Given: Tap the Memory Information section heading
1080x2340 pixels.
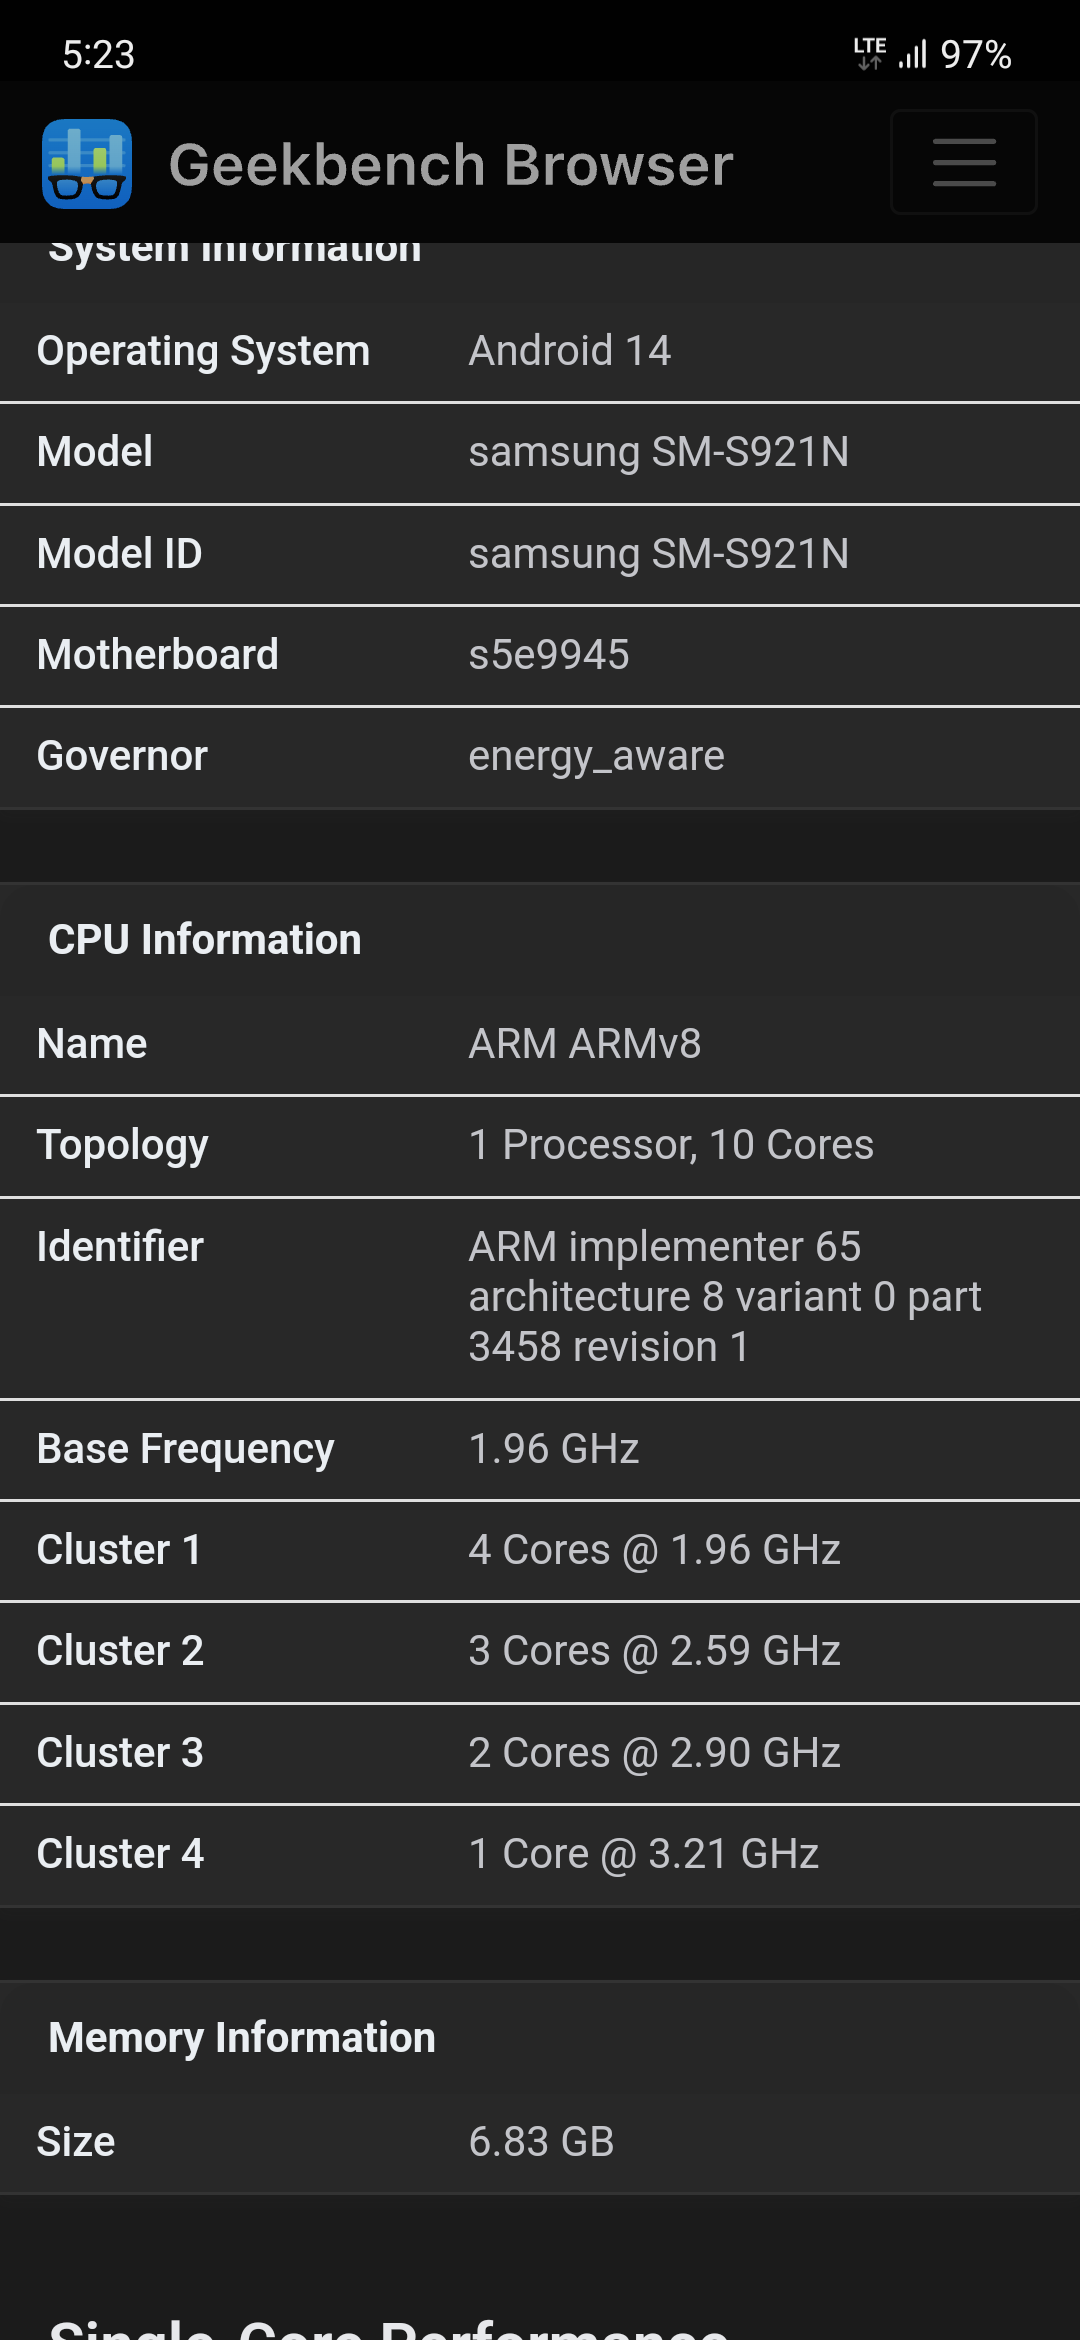Looking at the screenshot, I should point(242,2038).
